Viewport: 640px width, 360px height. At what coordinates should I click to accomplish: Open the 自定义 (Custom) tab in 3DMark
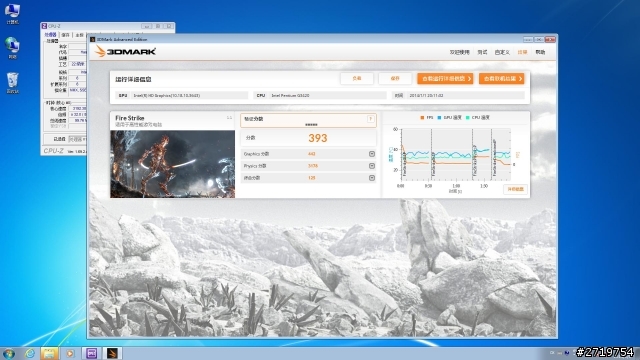(502, 52)
